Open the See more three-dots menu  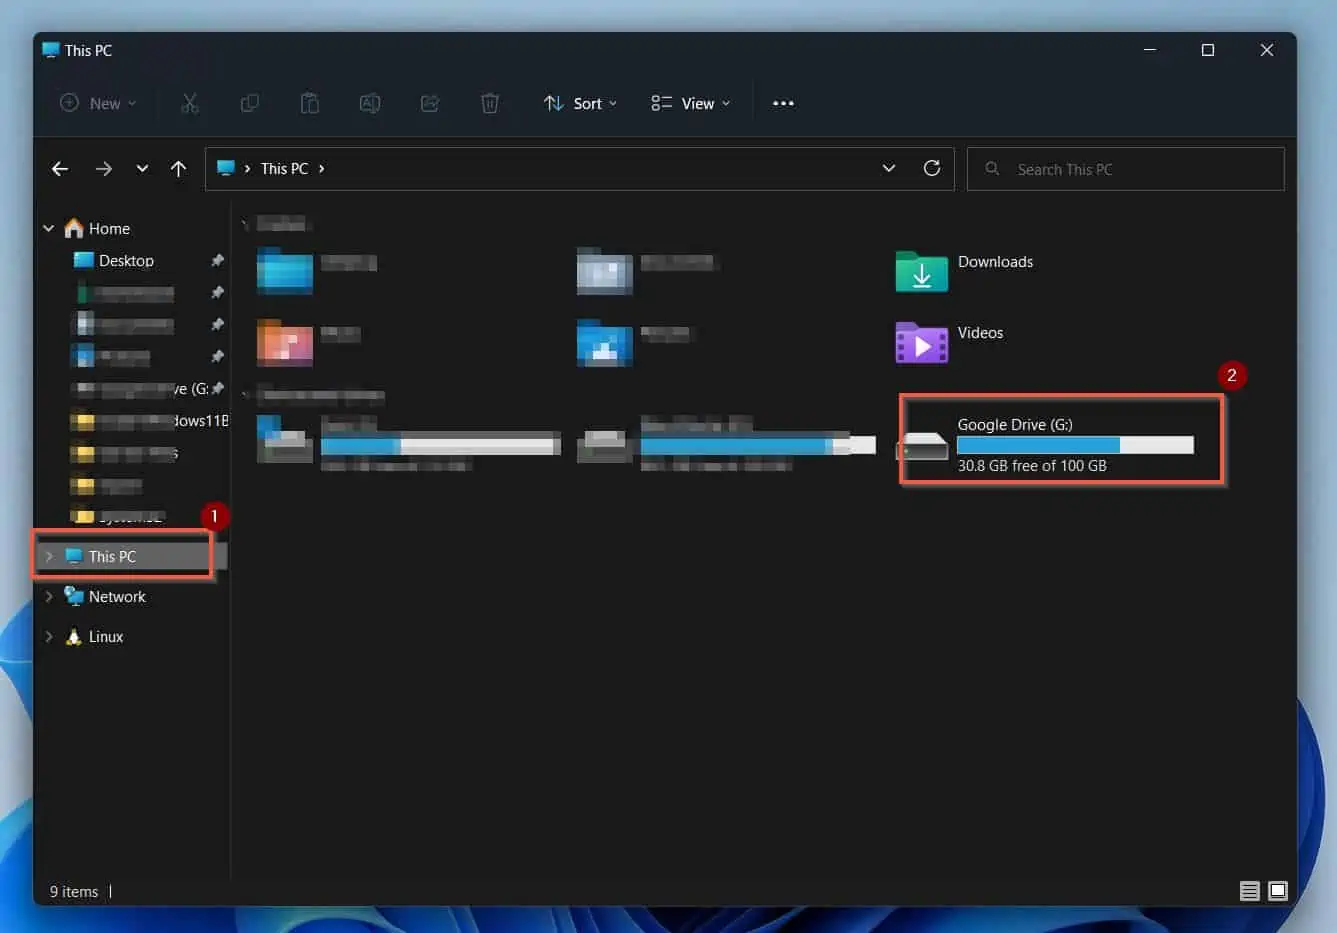click(783, 103)
